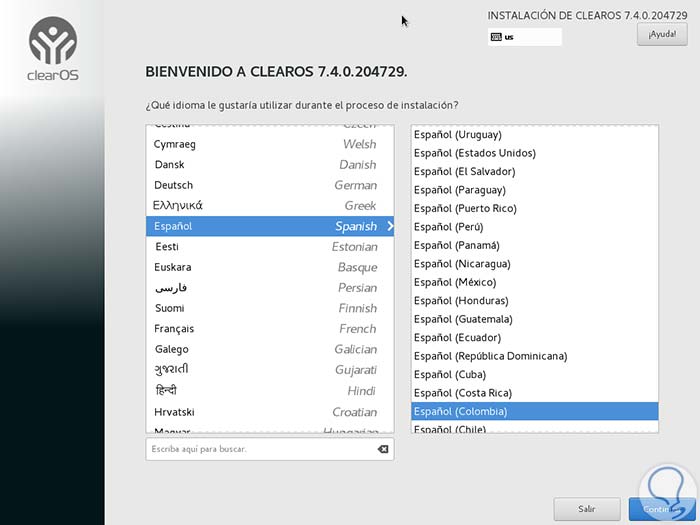Select Deutsch (German) language
Screen dimensions: 700x525
270,185
